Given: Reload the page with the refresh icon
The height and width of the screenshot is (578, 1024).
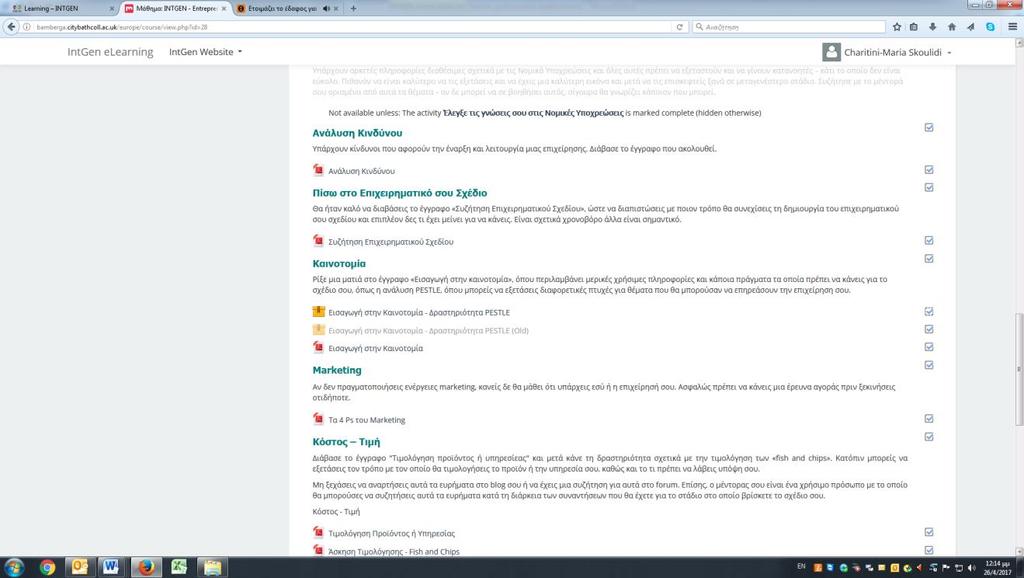Looking at the screenshot, I should [679, 27].
